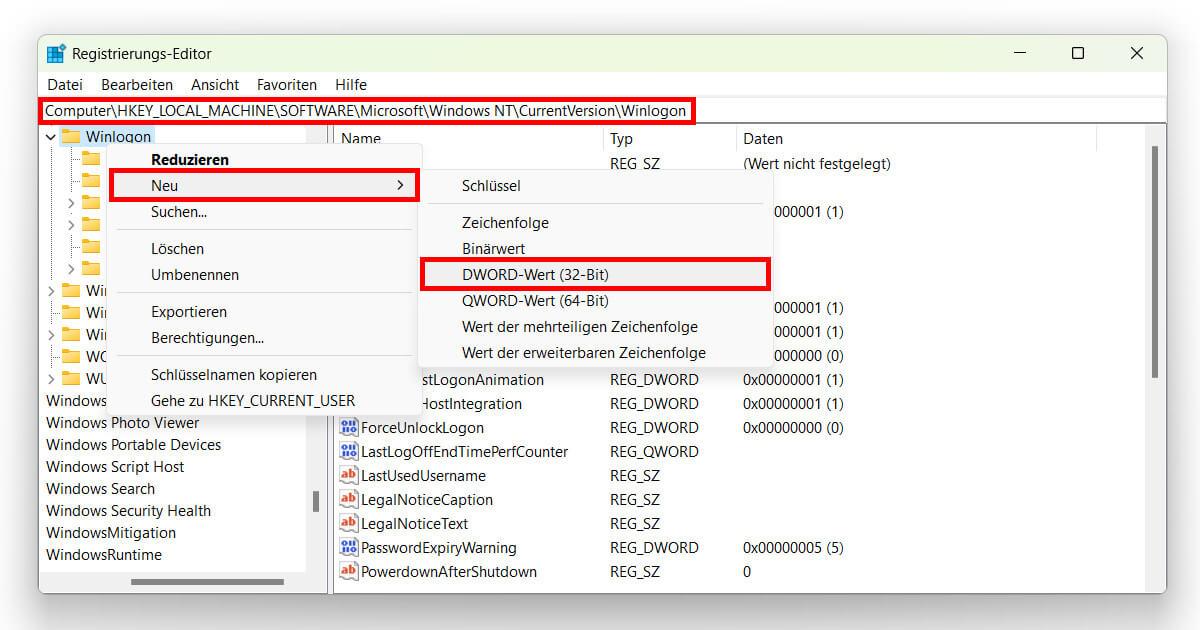Click the QWORD icon beside LastLogOffEndTimePerfCounter
1200x630 pixels.
coord(348,451)
